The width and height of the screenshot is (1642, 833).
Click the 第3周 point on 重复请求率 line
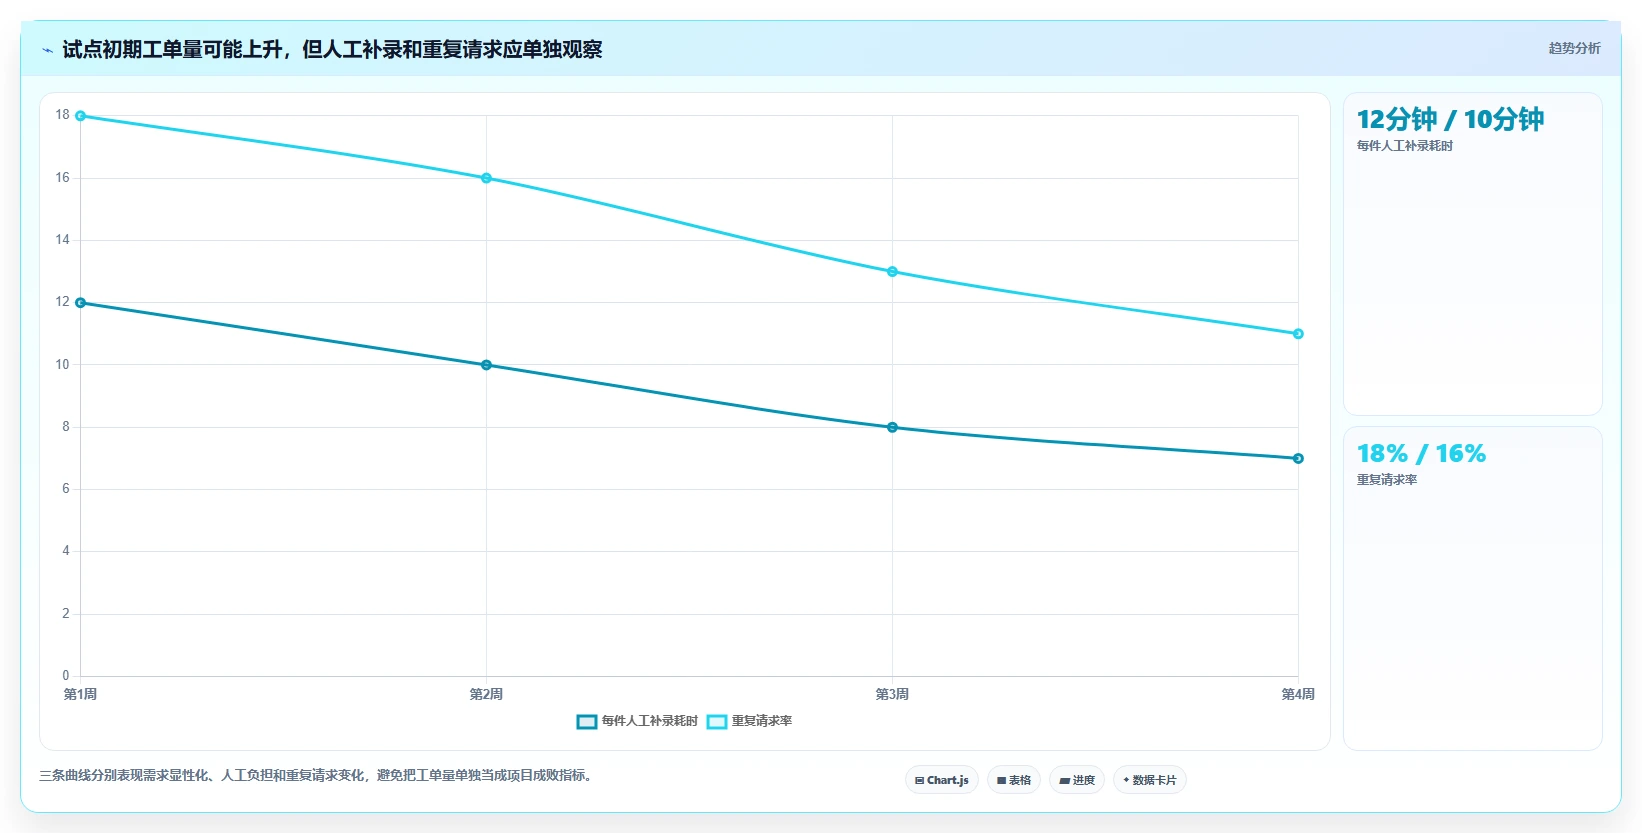tap(893, 272)
